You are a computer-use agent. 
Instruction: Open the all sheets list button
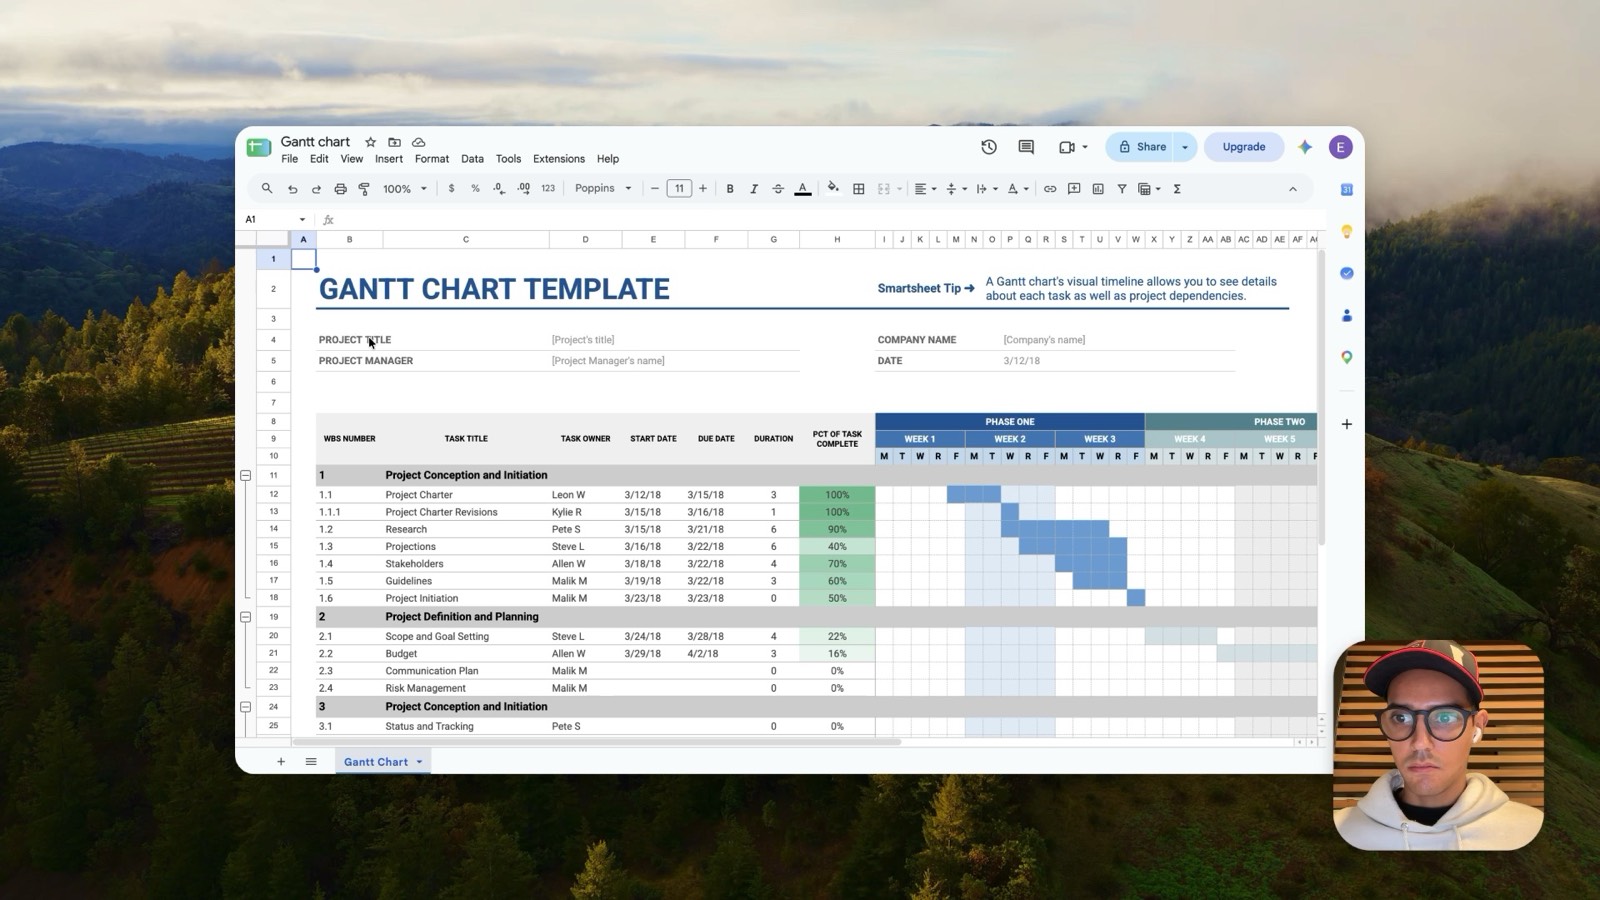(311, 762)
